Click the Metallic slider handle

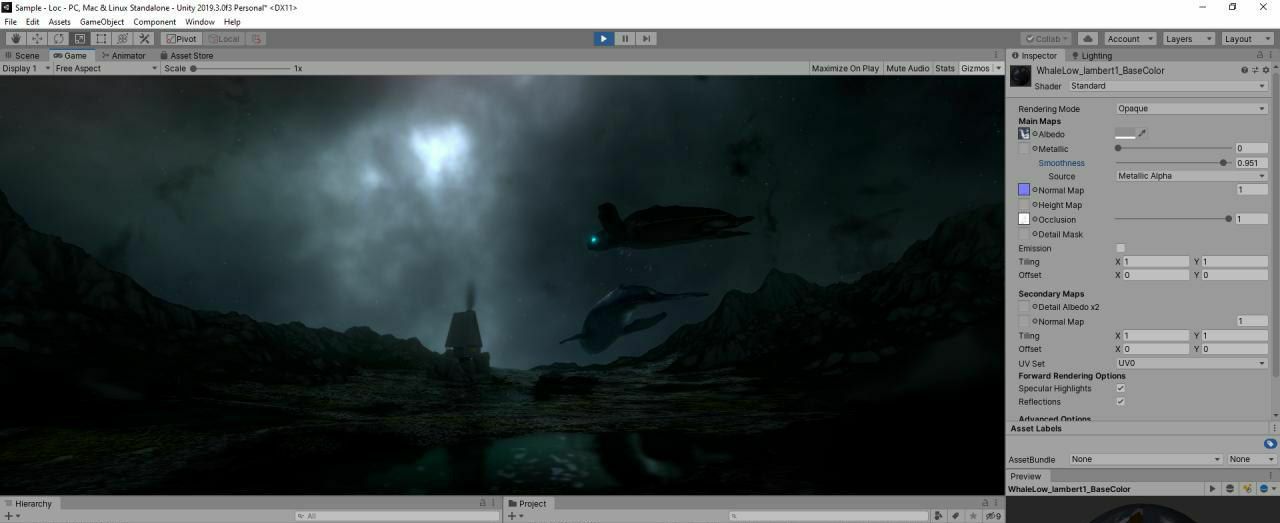point(1118,148)
